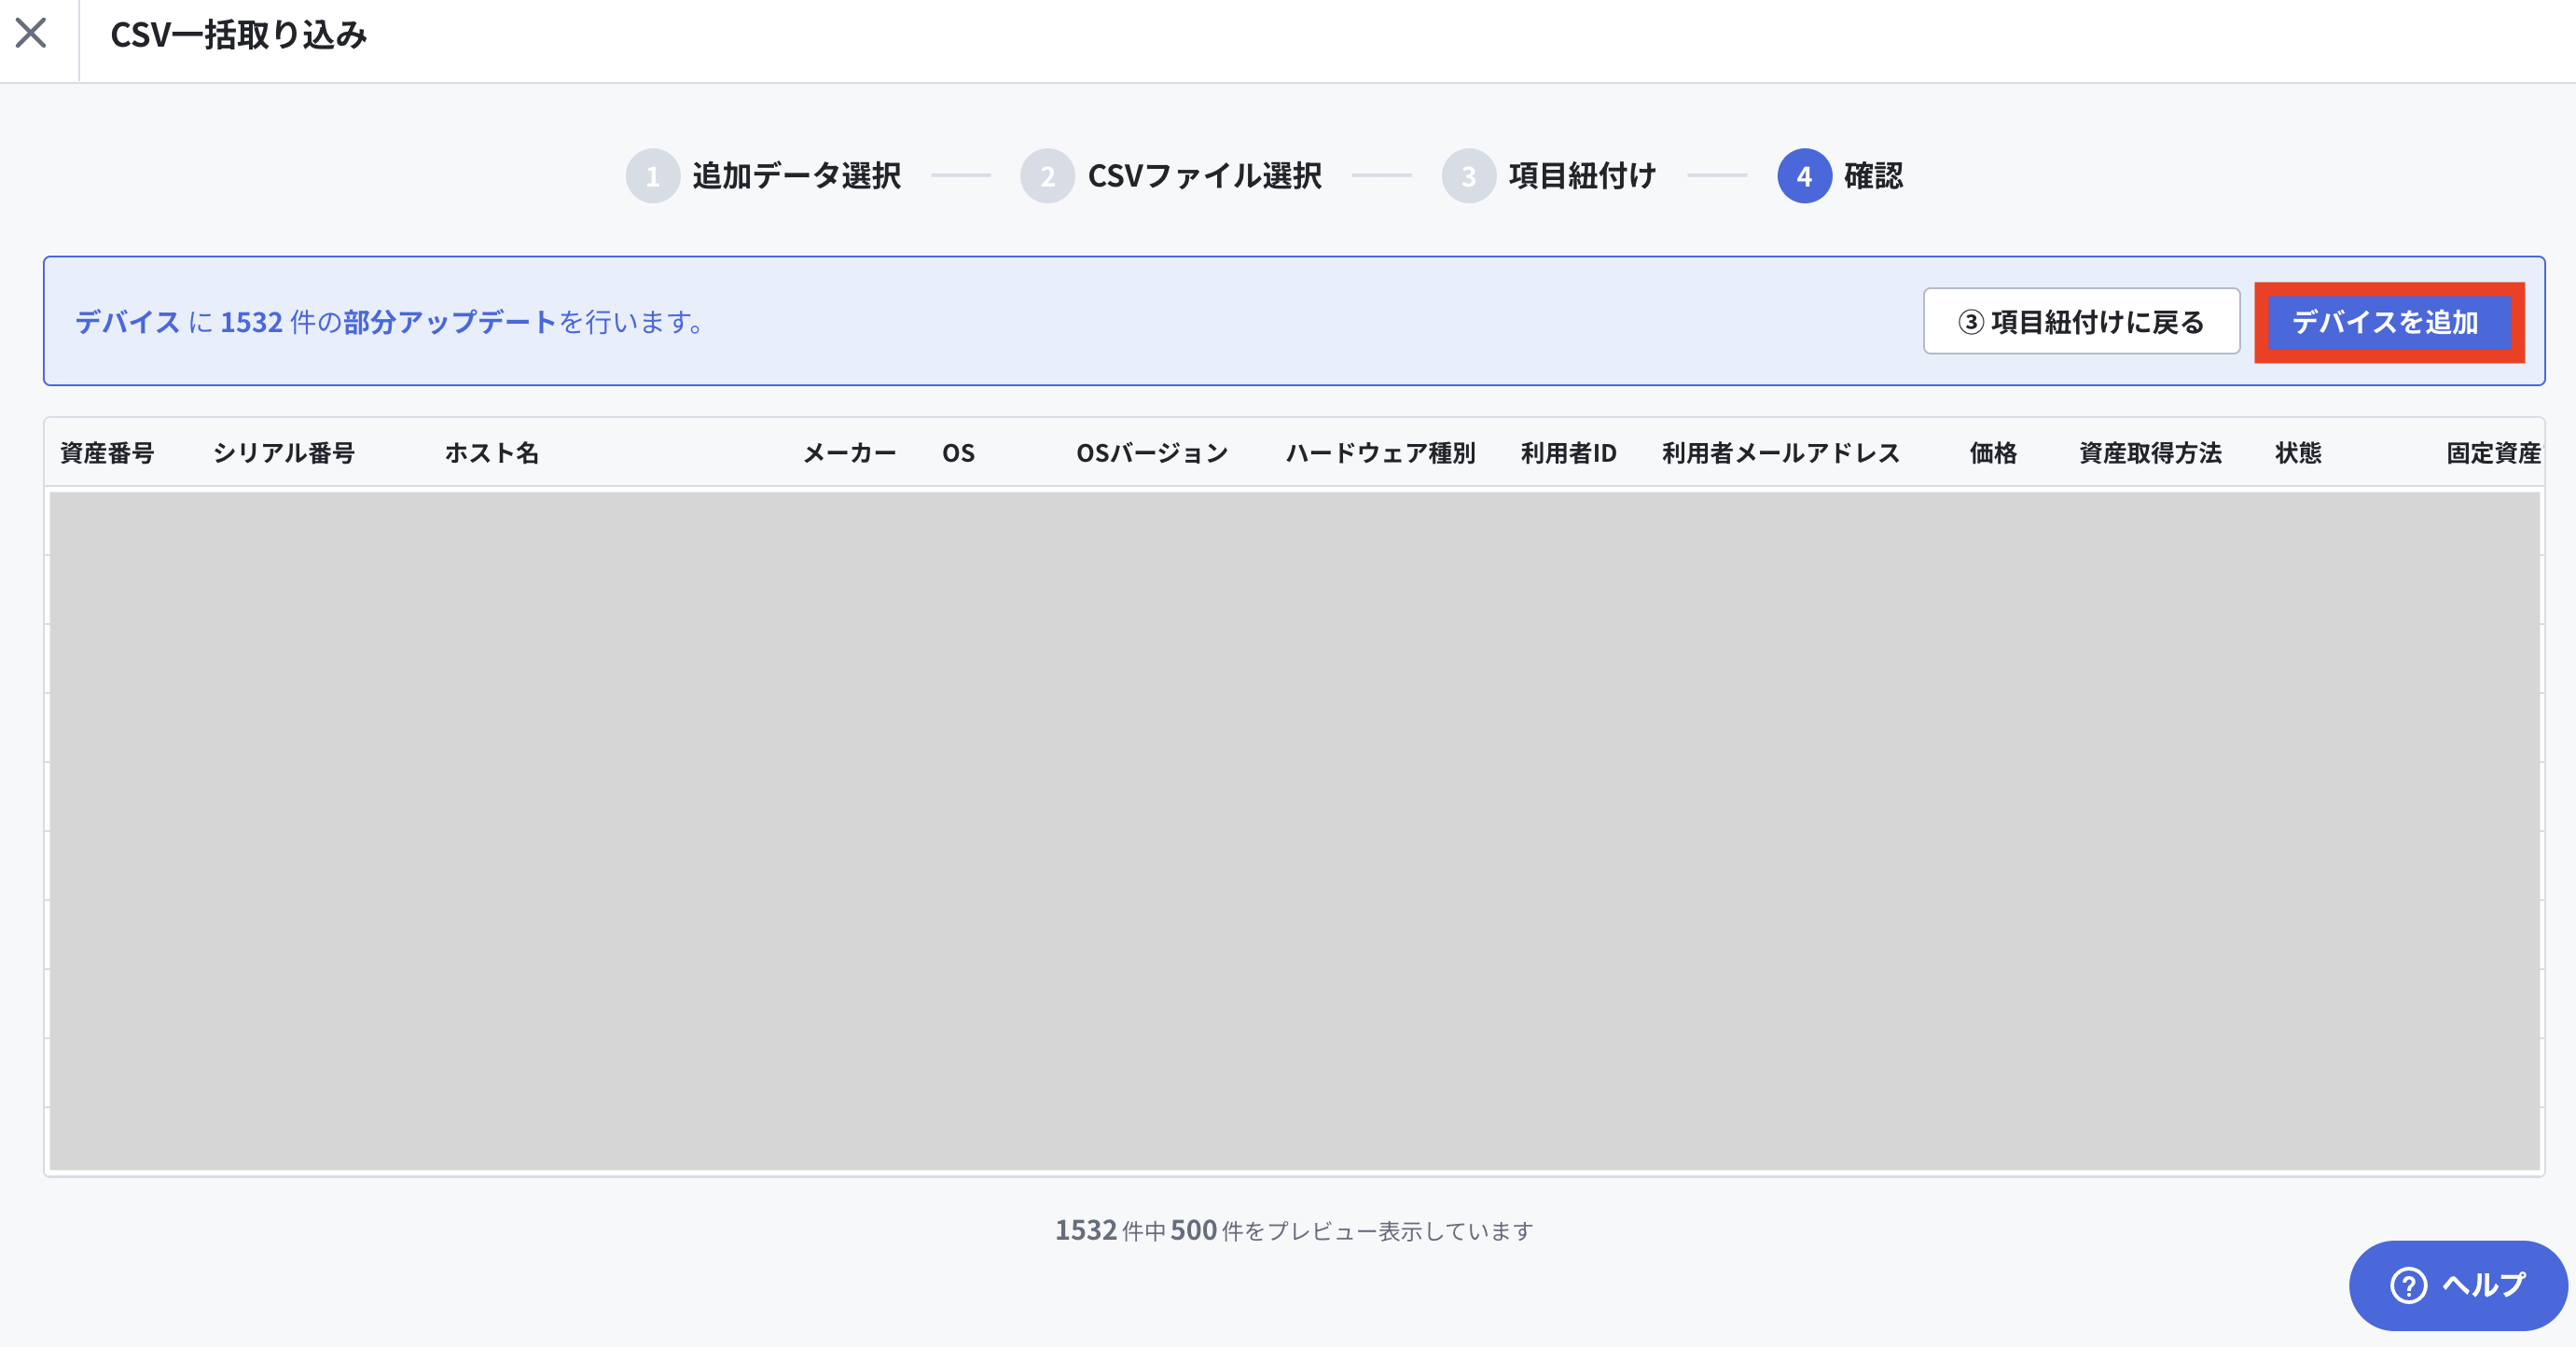Click the 部分アップデート message text
Screen dimensions: 2576x1347
[449, 322]
